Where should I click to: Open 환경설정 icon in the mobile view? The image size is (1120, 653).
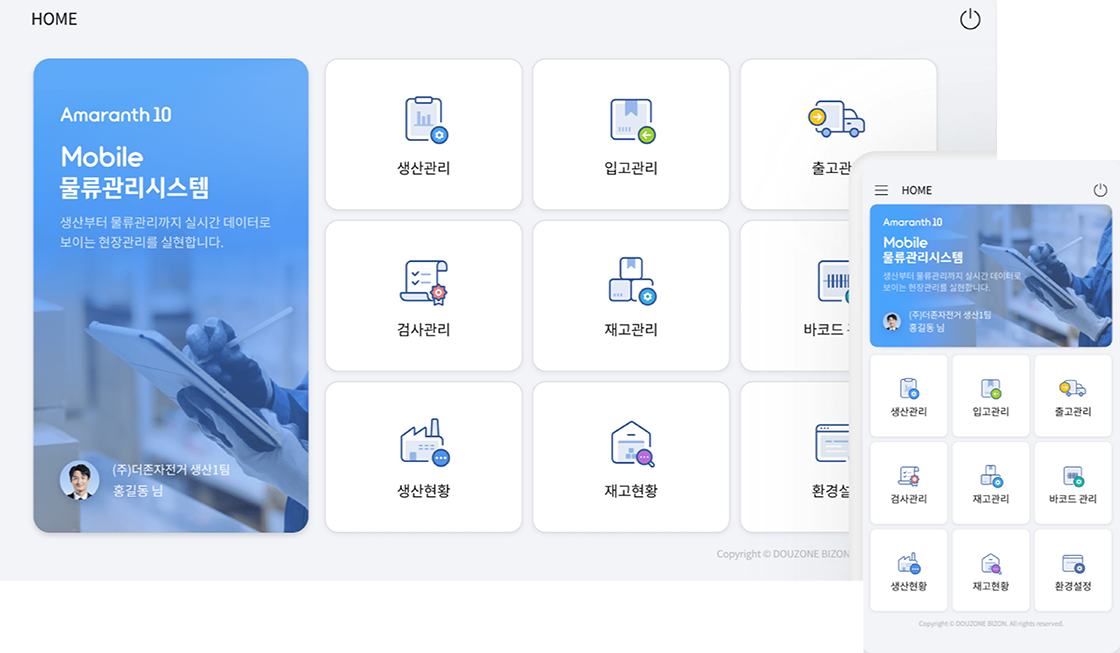coord(1073,564)
